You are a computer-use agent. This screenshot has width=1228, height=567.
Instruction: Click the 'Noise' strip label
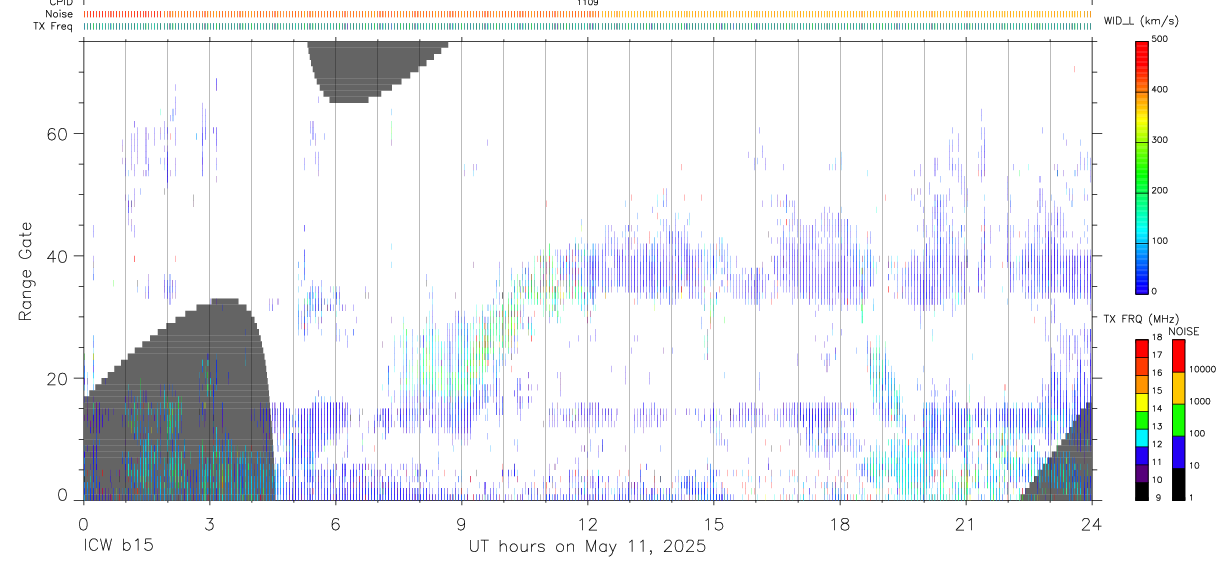click(60, 14)
